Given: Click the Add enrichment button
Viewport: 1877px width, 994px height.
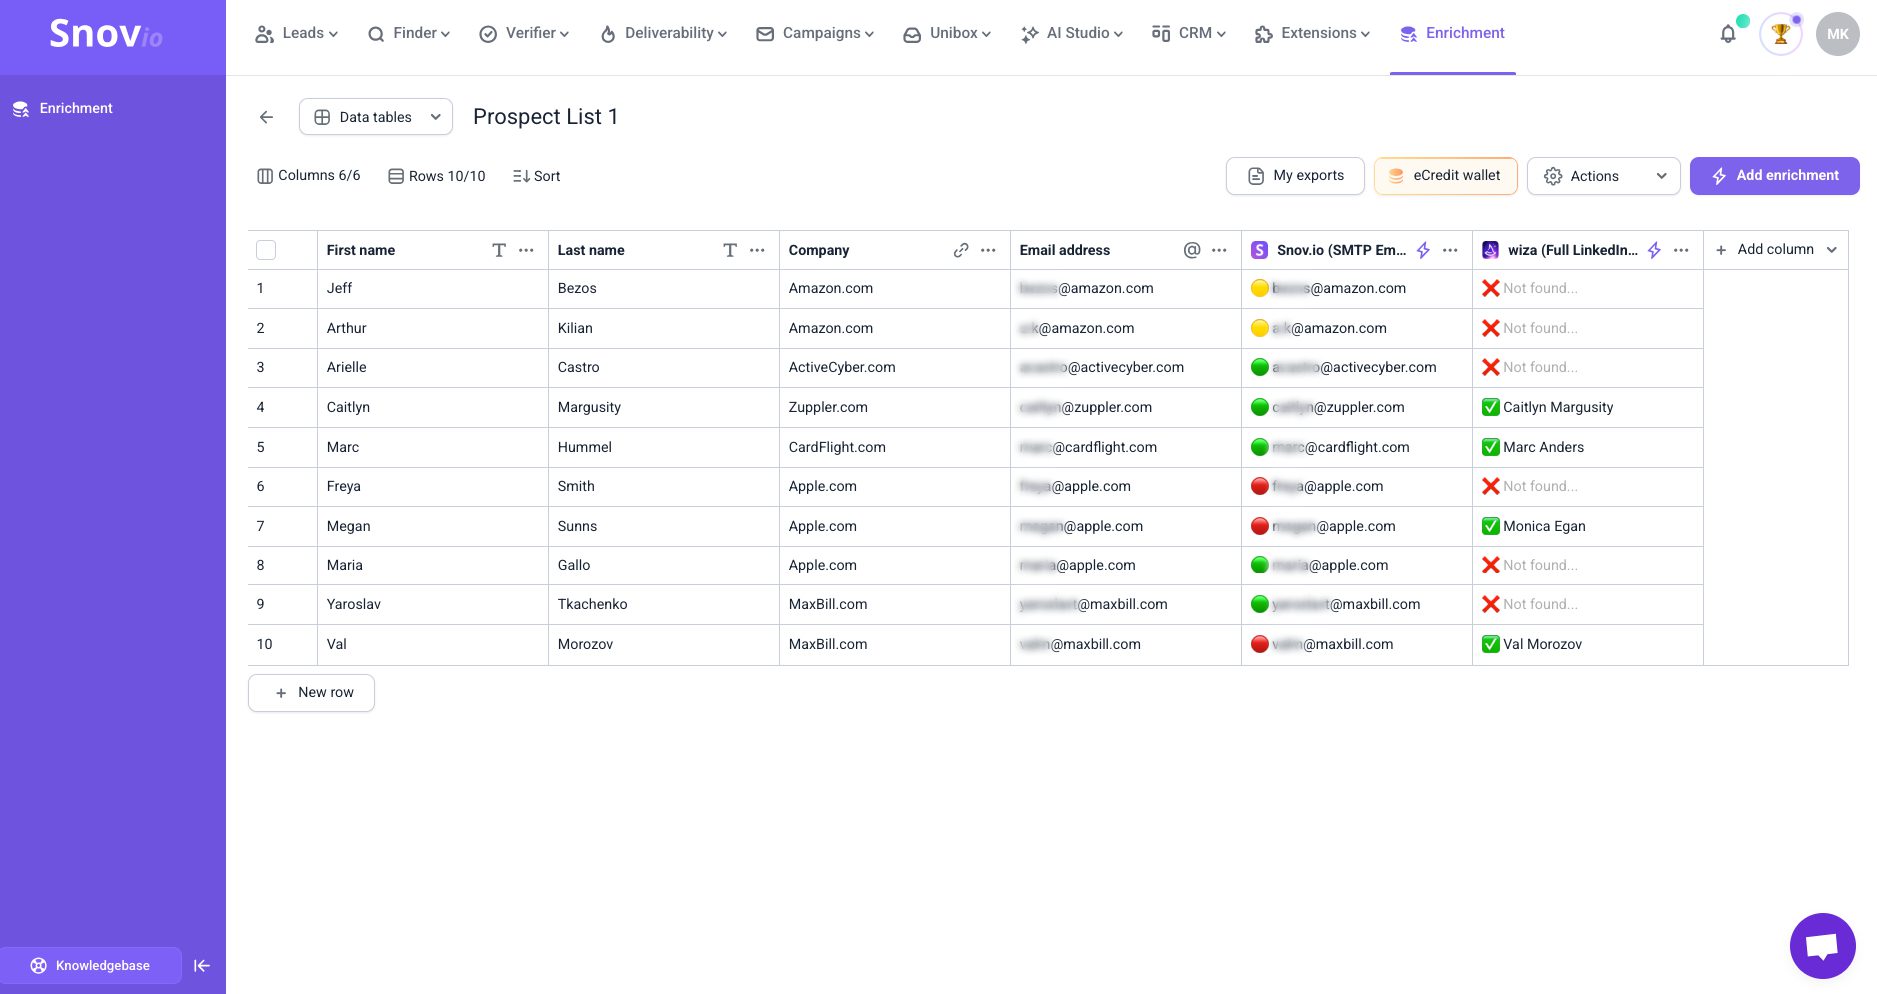Looking at the screenshot, I should 1774,176.
